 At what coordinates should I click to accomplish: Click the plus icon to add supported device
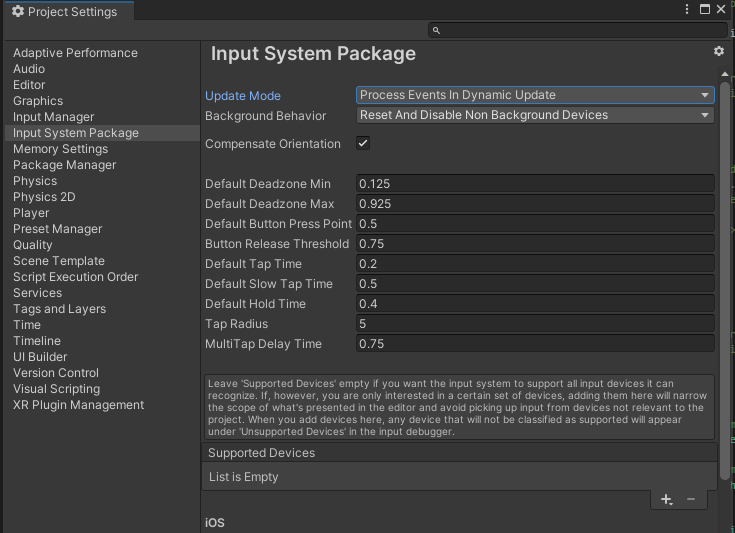(x=667, y=499)
